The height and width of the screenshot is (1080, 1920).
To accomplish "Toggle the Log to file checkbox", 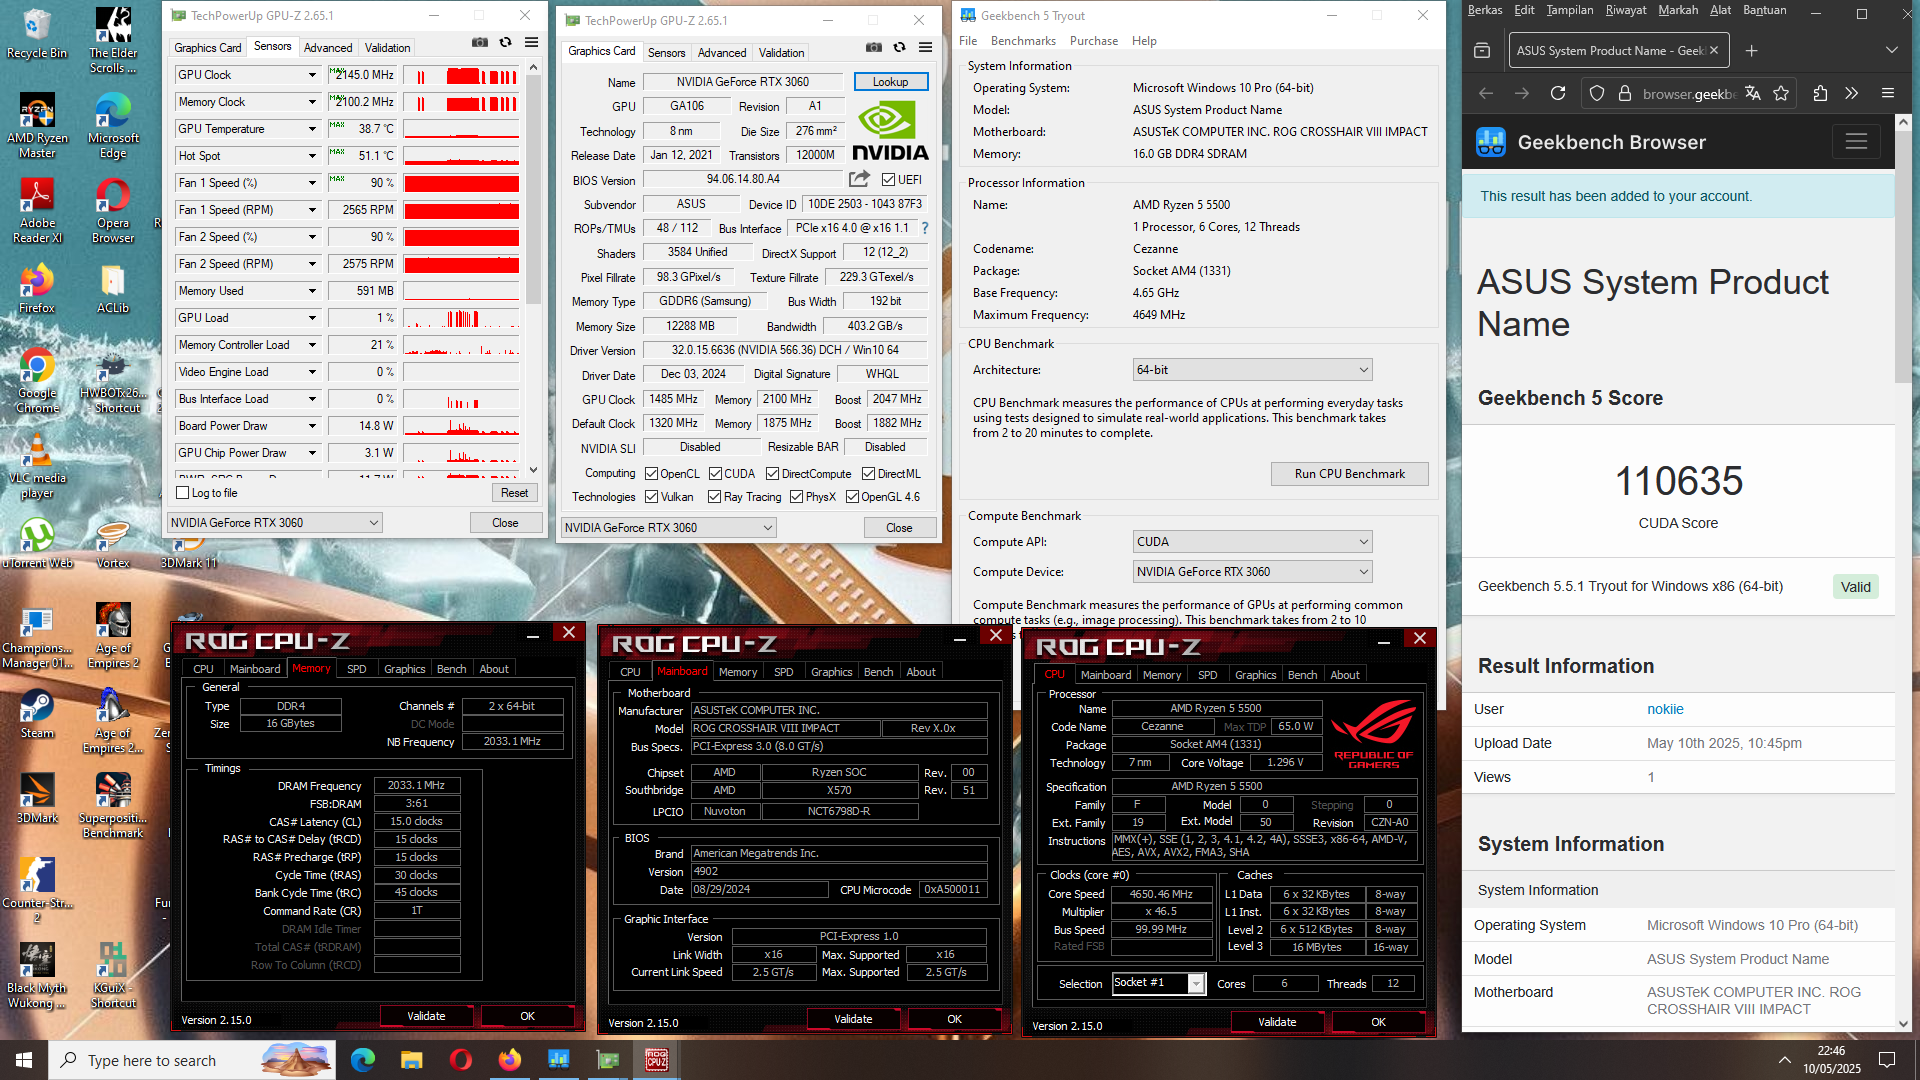I will [x=182, y=493].
